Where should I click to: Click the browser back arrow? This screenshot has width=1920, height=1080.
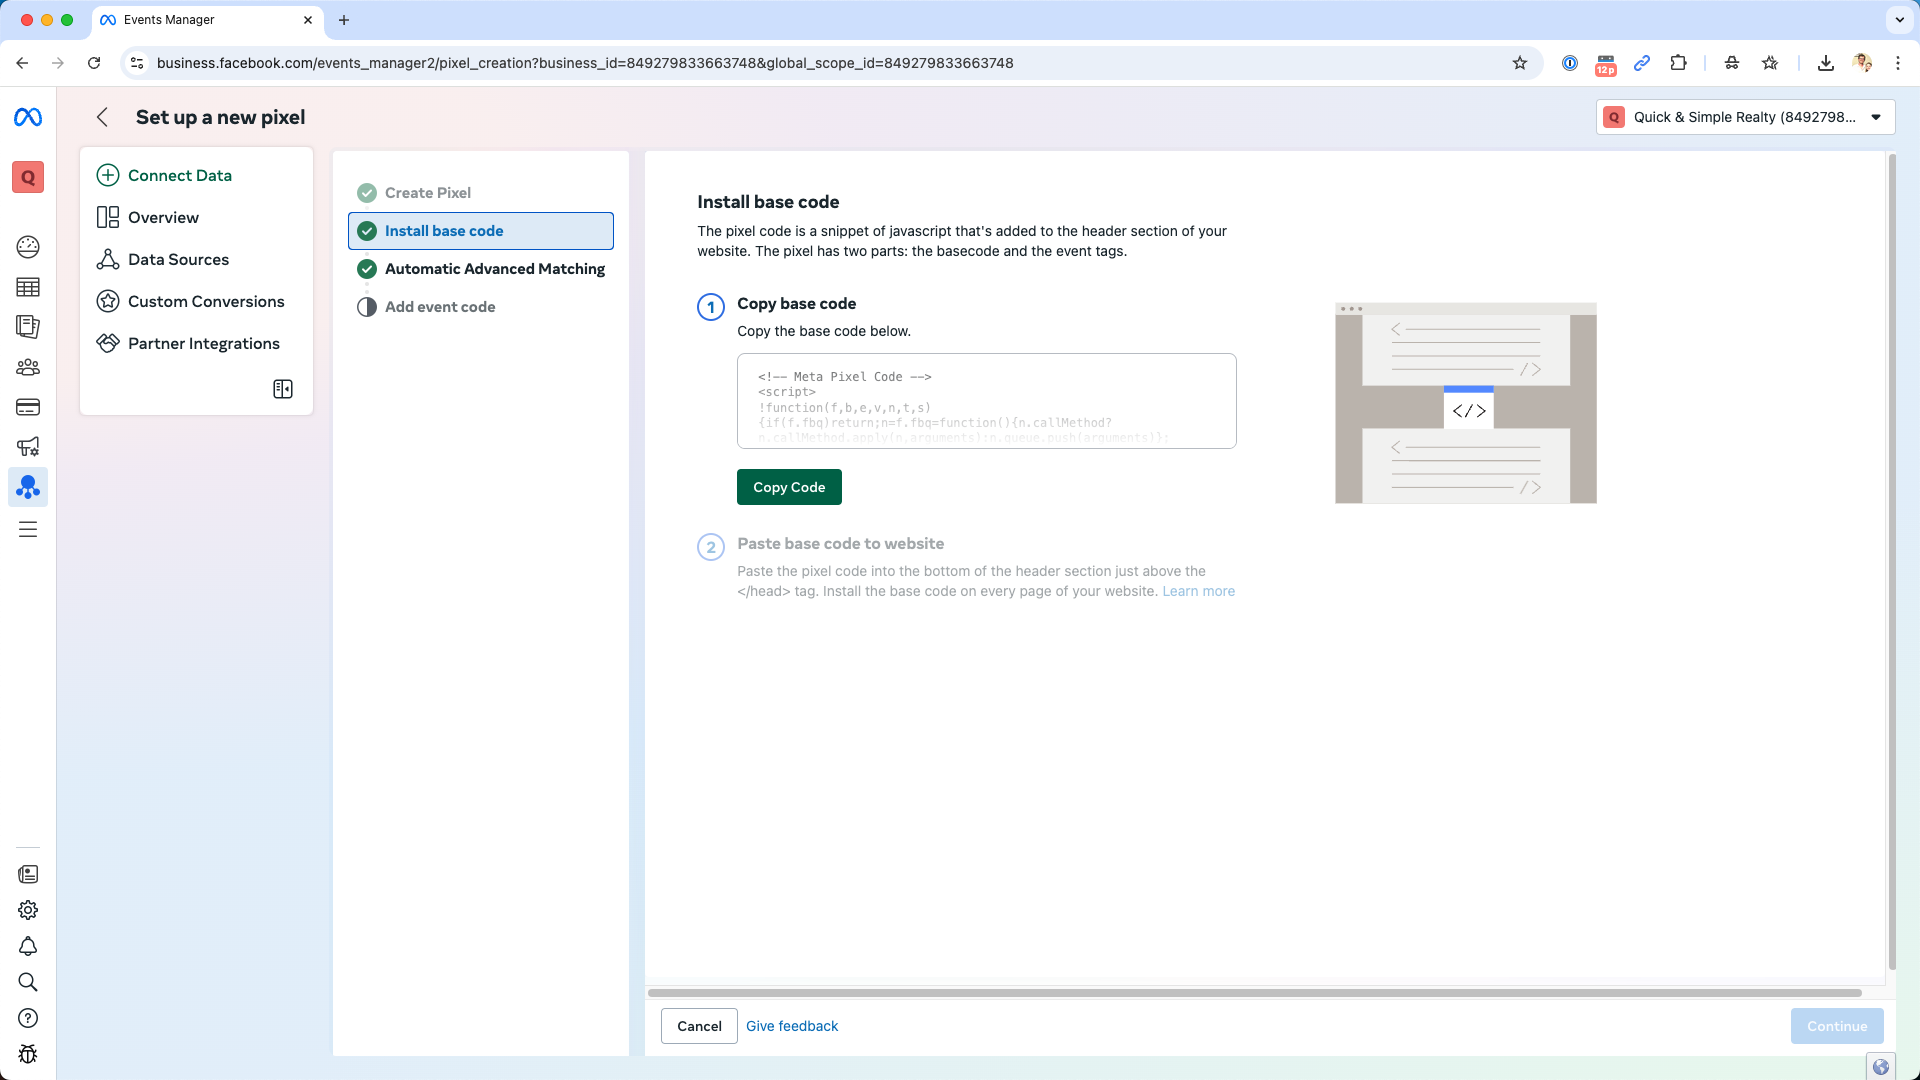[22, 63]
